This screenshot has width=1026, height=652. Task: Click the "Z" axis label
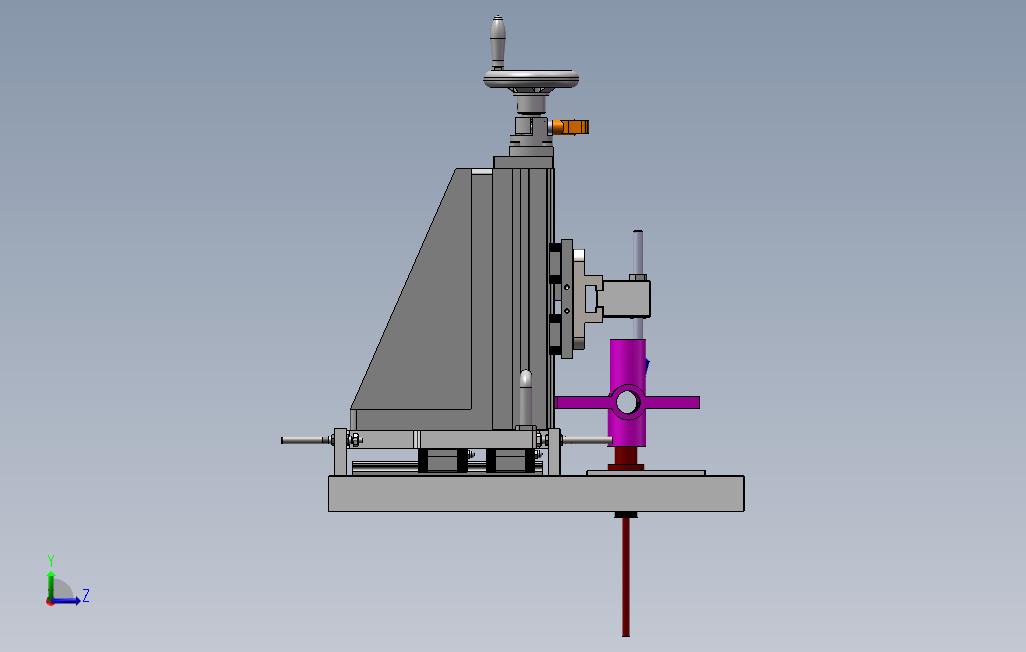click(86, 596)
